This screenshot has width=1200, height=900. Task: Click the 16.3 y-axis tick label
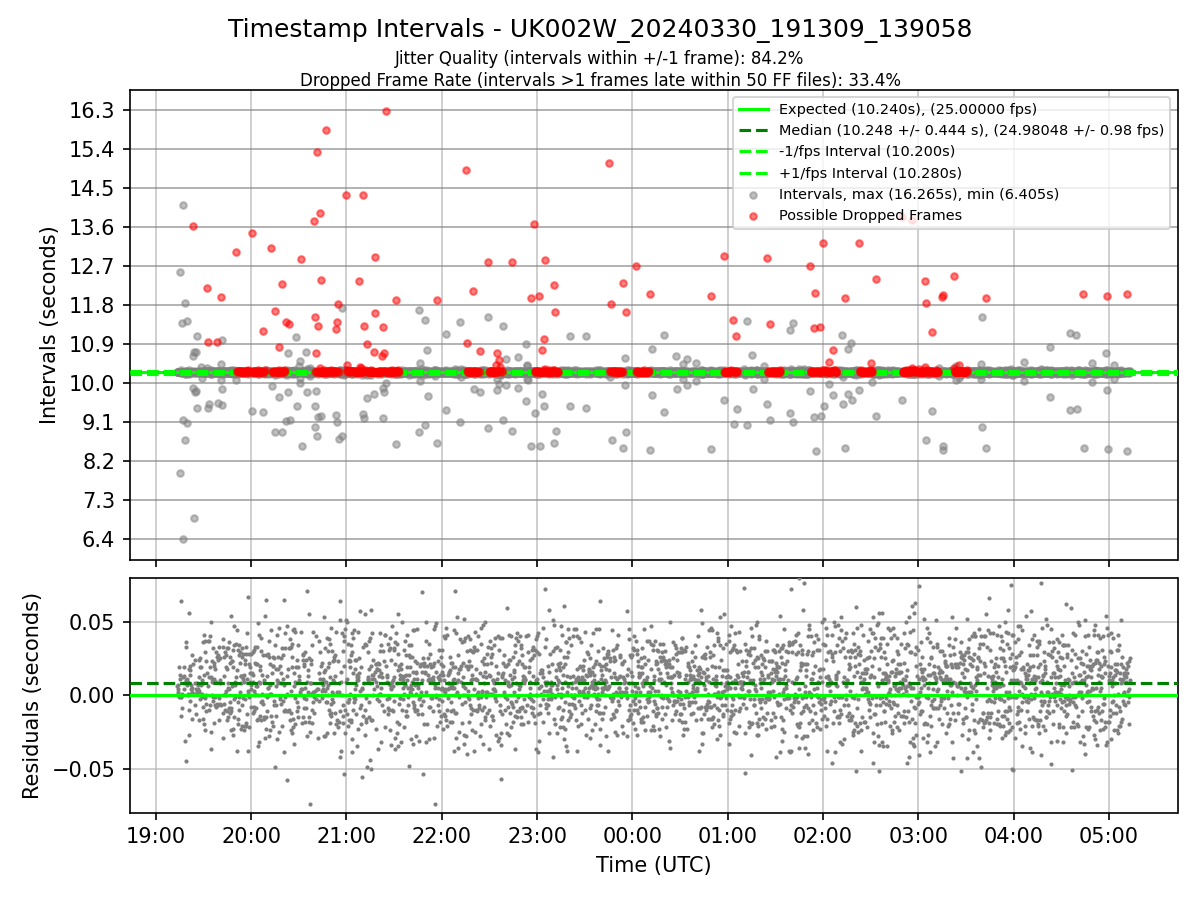click(93, 110)
